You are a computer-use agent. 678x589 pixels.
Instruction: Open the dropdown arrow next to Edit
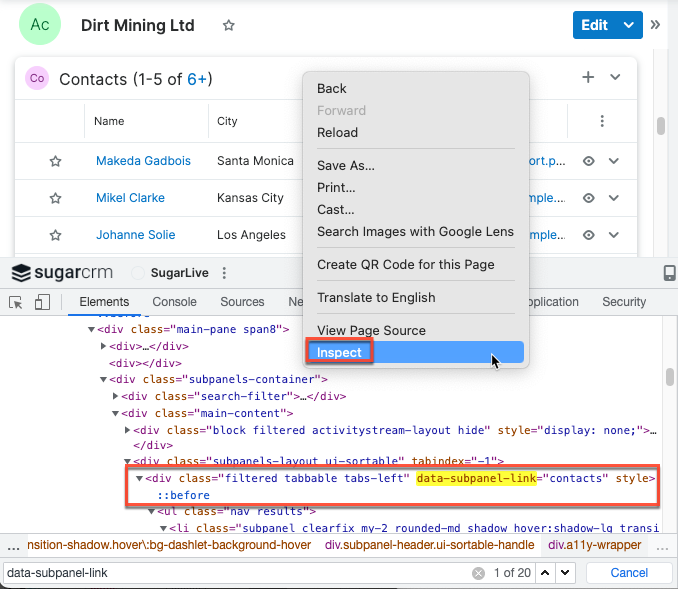(x=629, y=25)
